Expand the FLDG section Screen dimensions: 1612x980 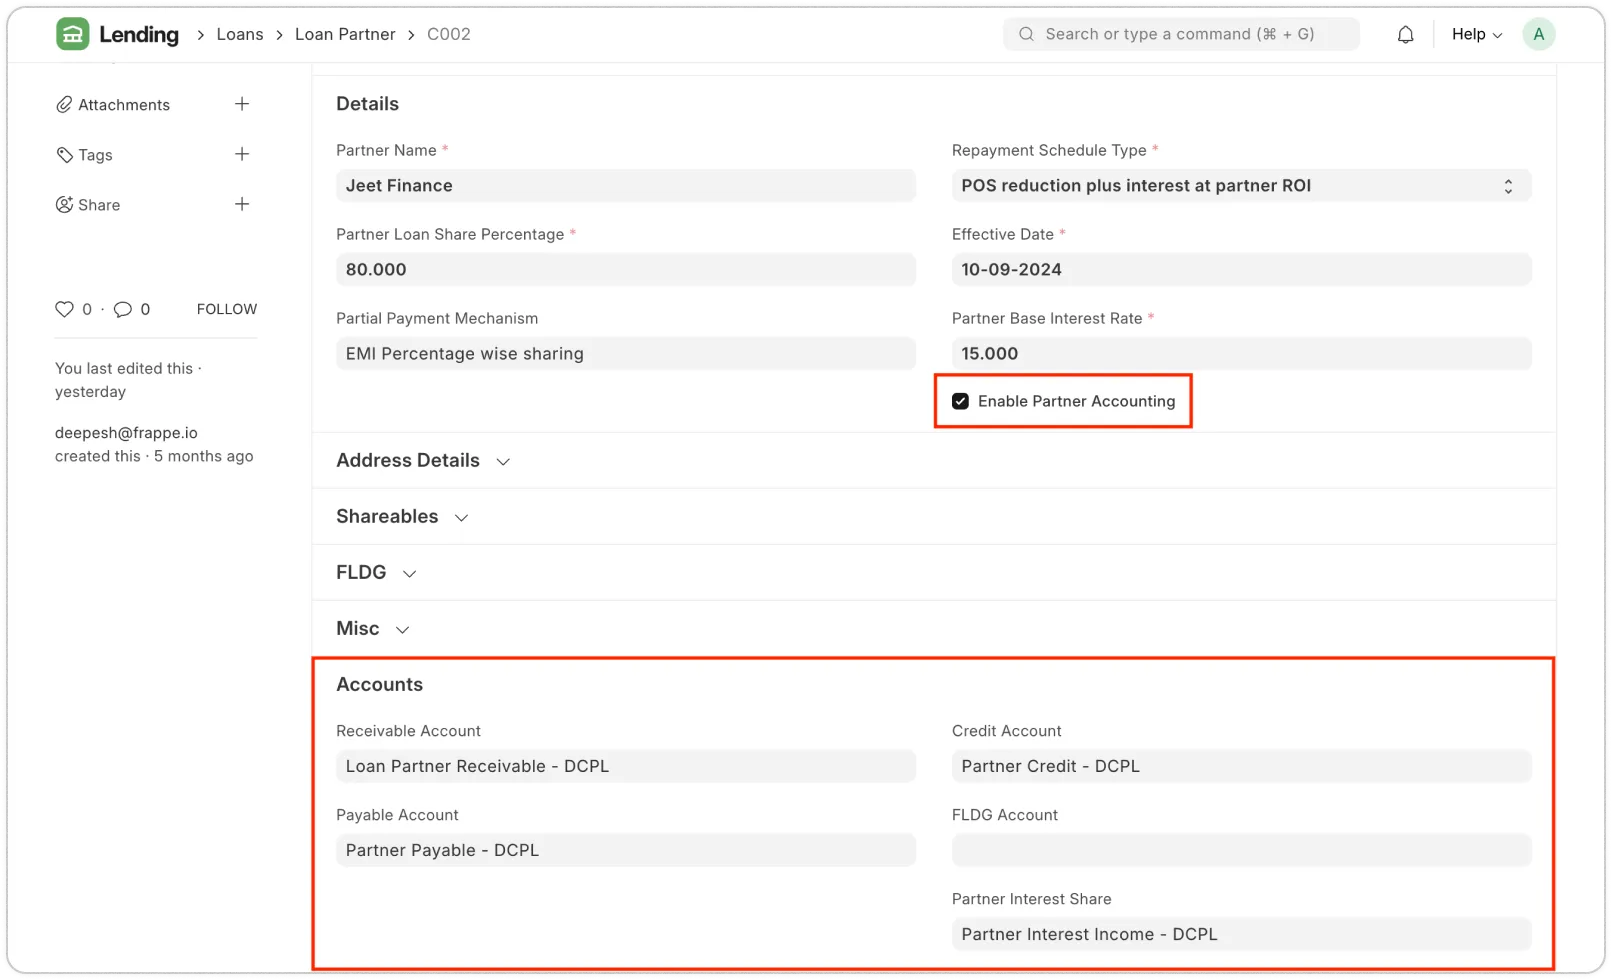pos(408,573)
